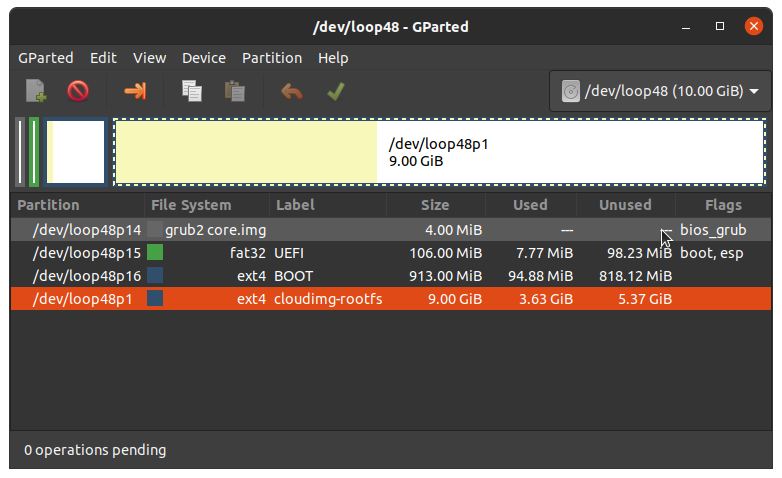Select the /dev/loop48p14 bios_grub row

point(391,230)
